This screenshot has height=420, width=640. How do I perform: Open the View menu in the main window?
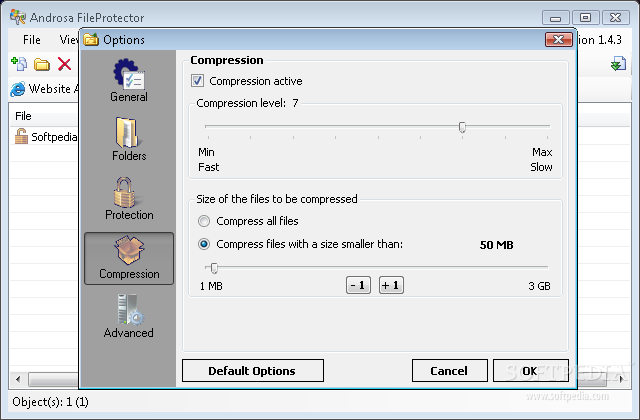pyautogui.click(x=68, y=40)
